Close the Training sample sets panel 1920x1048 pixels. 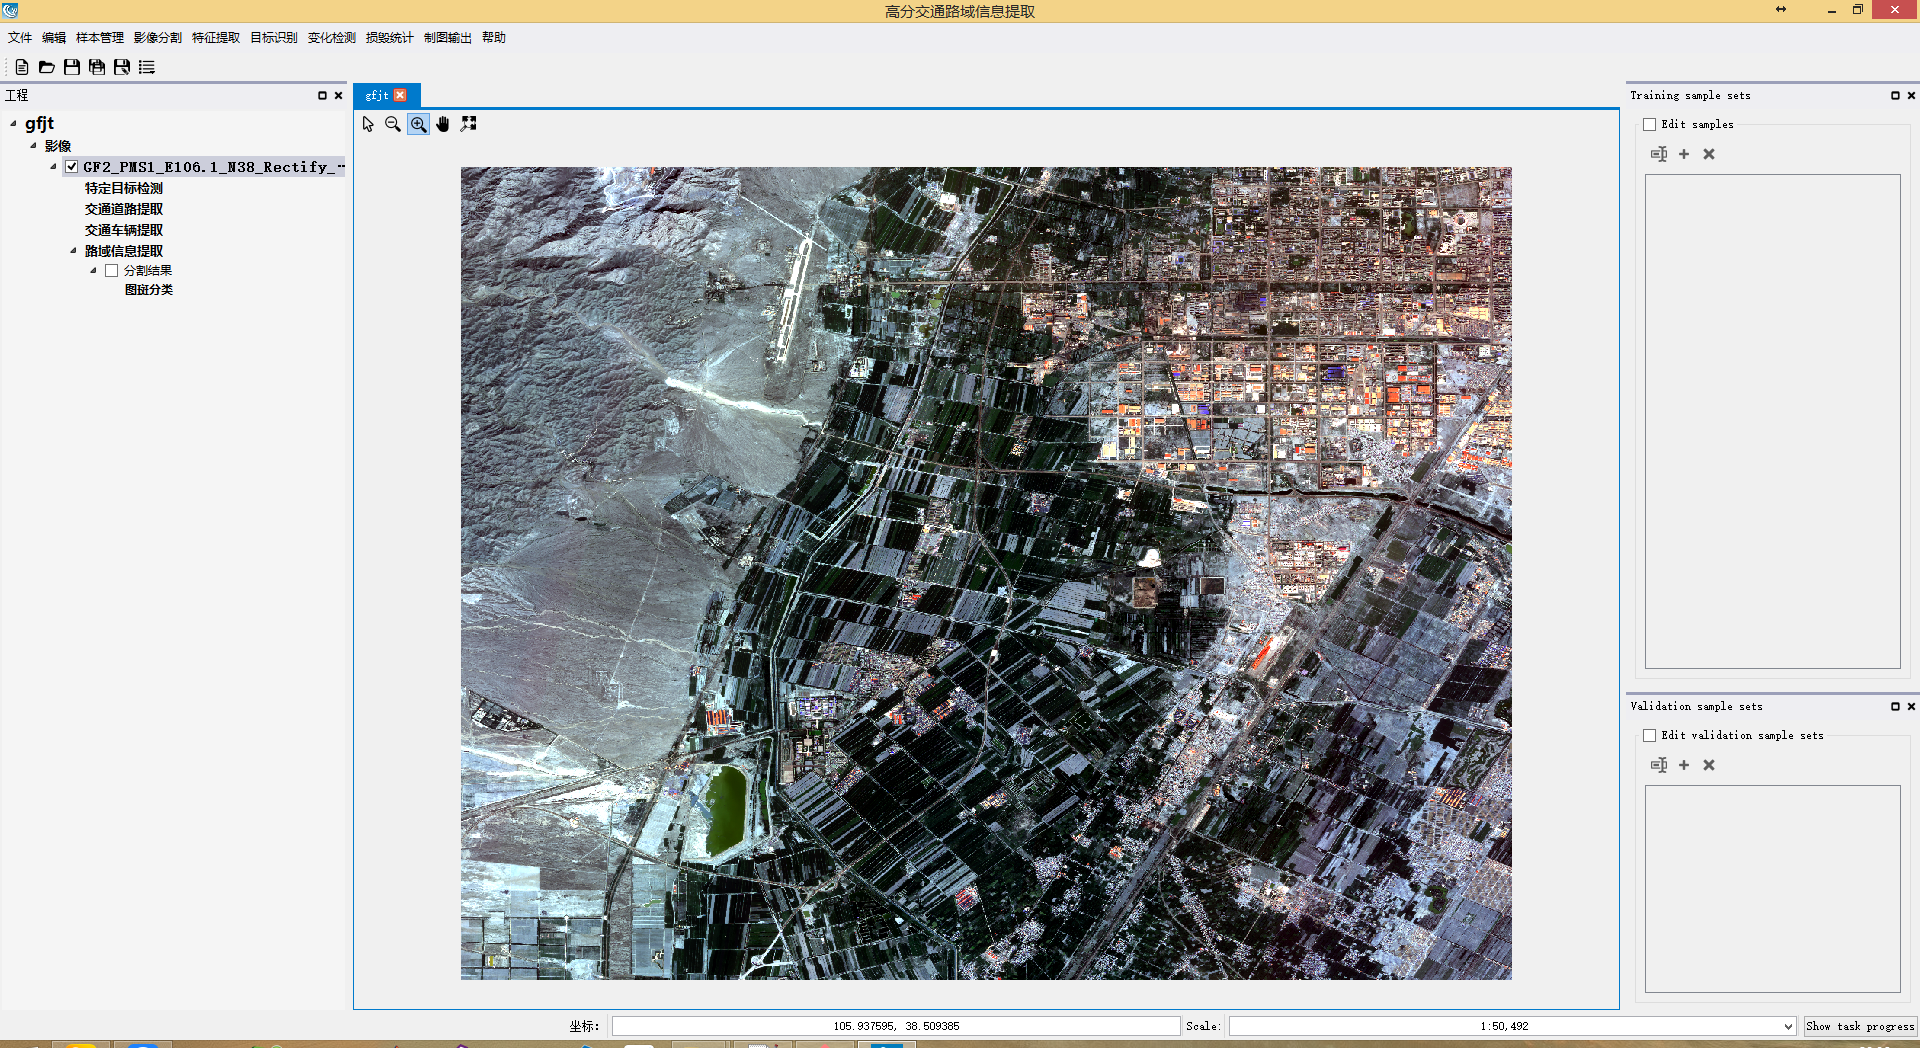[1911, 96]
